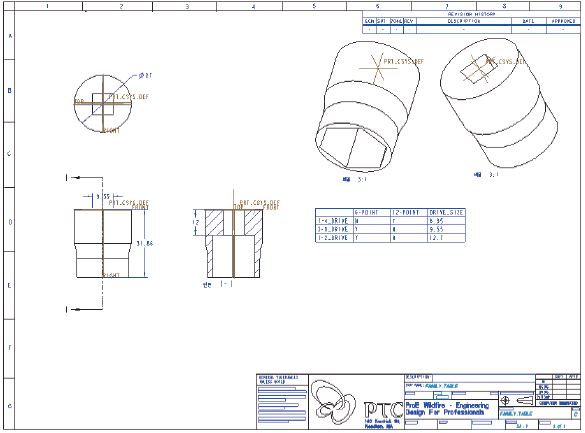Click the ZONE header in revision table

pyautogui.click(x=396, y=21)
